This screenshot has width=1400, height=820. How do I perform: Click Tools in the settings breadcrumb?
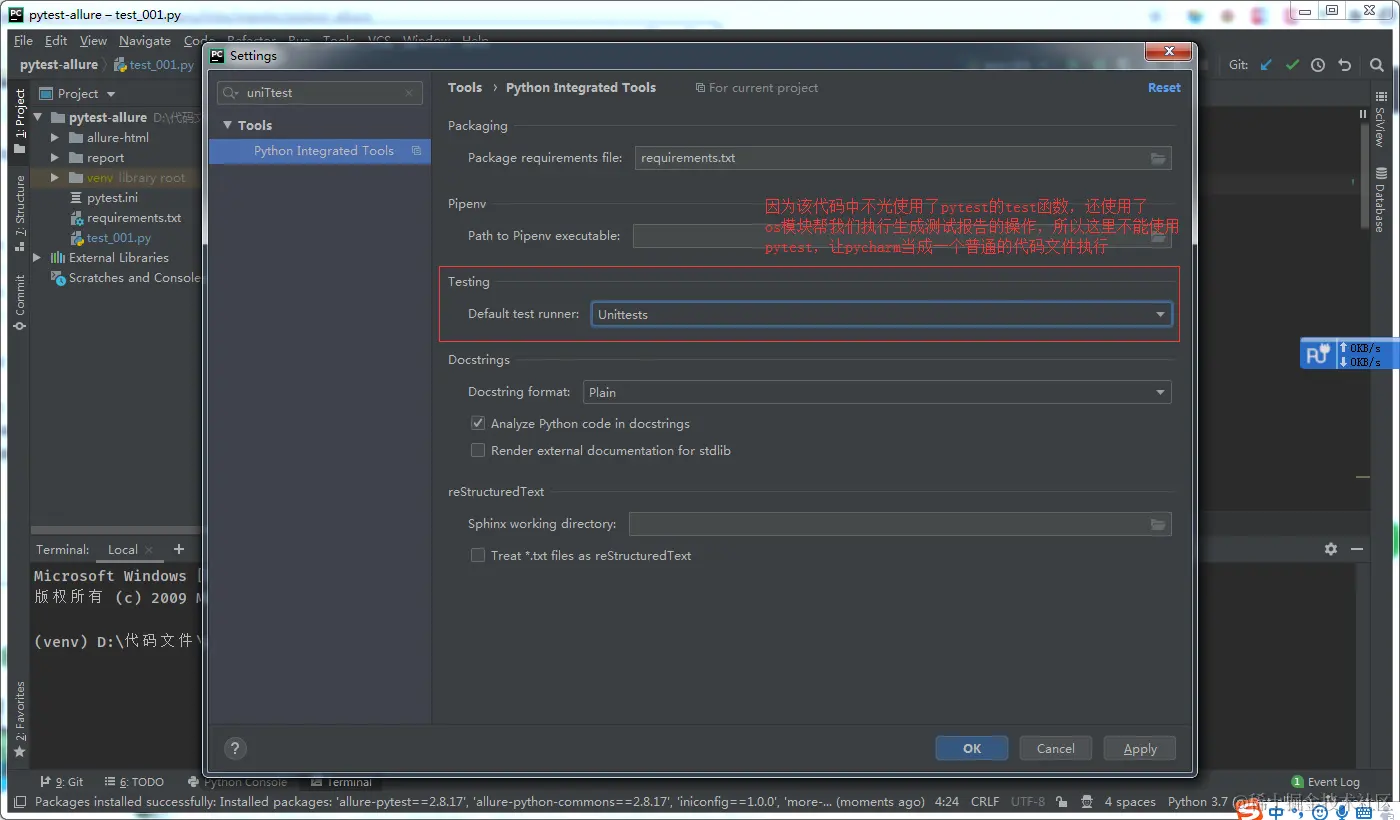(465, 88)
